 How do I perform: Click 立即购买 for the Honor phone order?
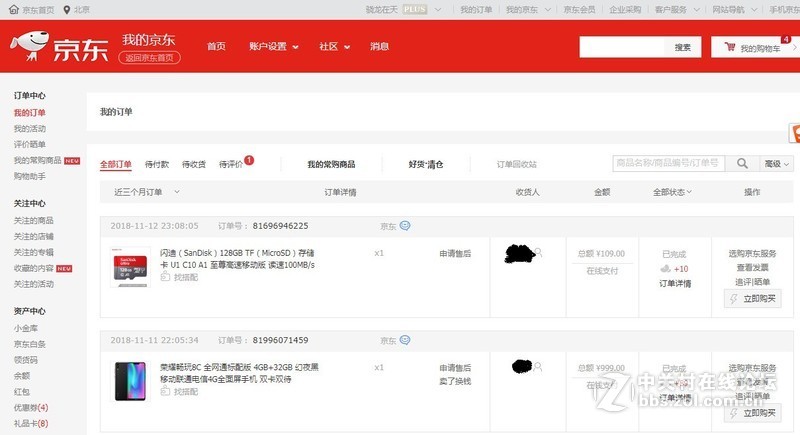pos(753,413)
